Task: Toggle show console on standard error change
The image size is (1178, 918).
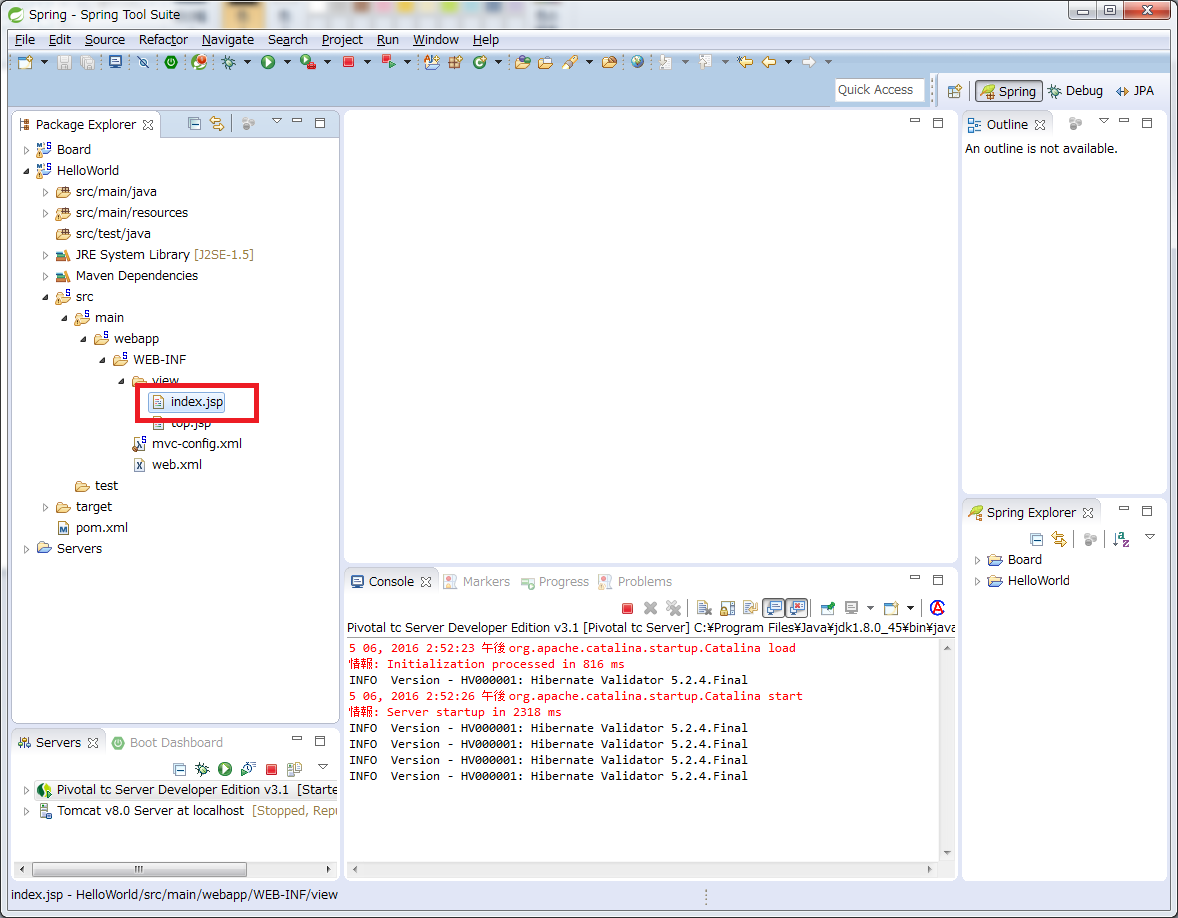Action: 796,608
